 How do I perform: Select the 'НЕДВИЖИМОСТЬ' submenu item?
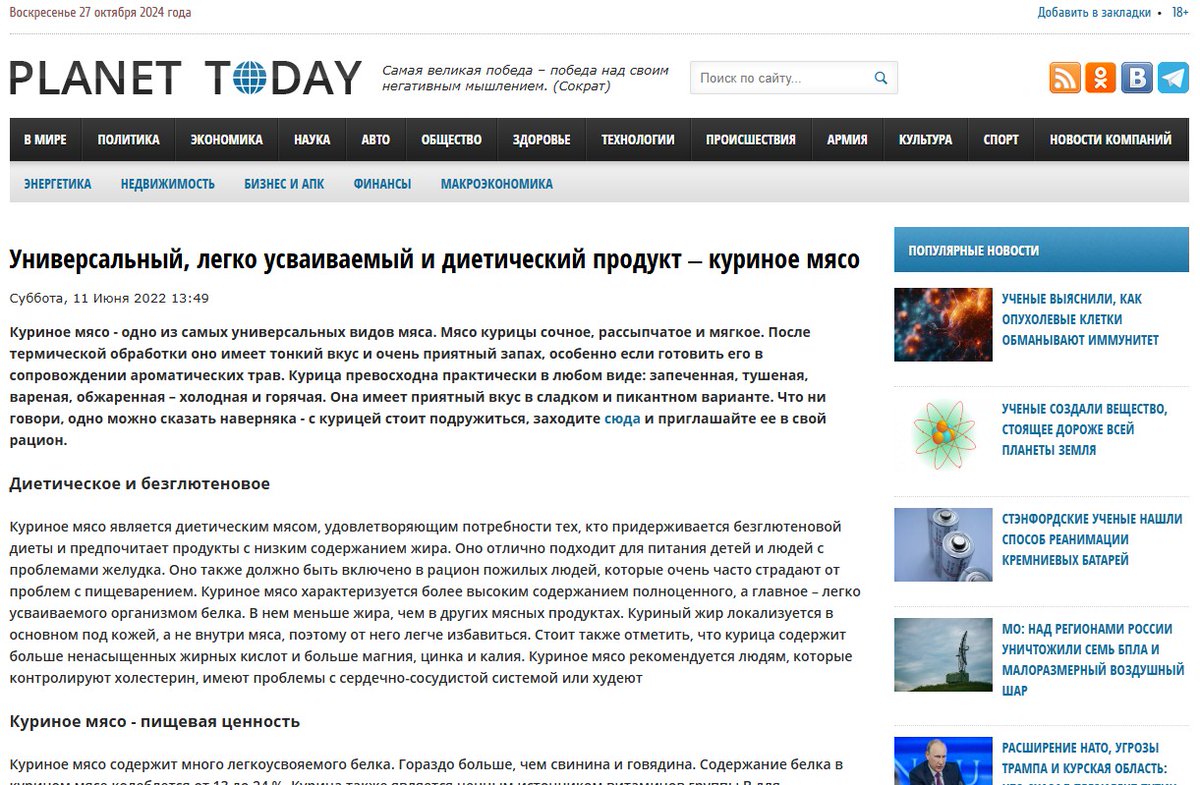point(168,184)
